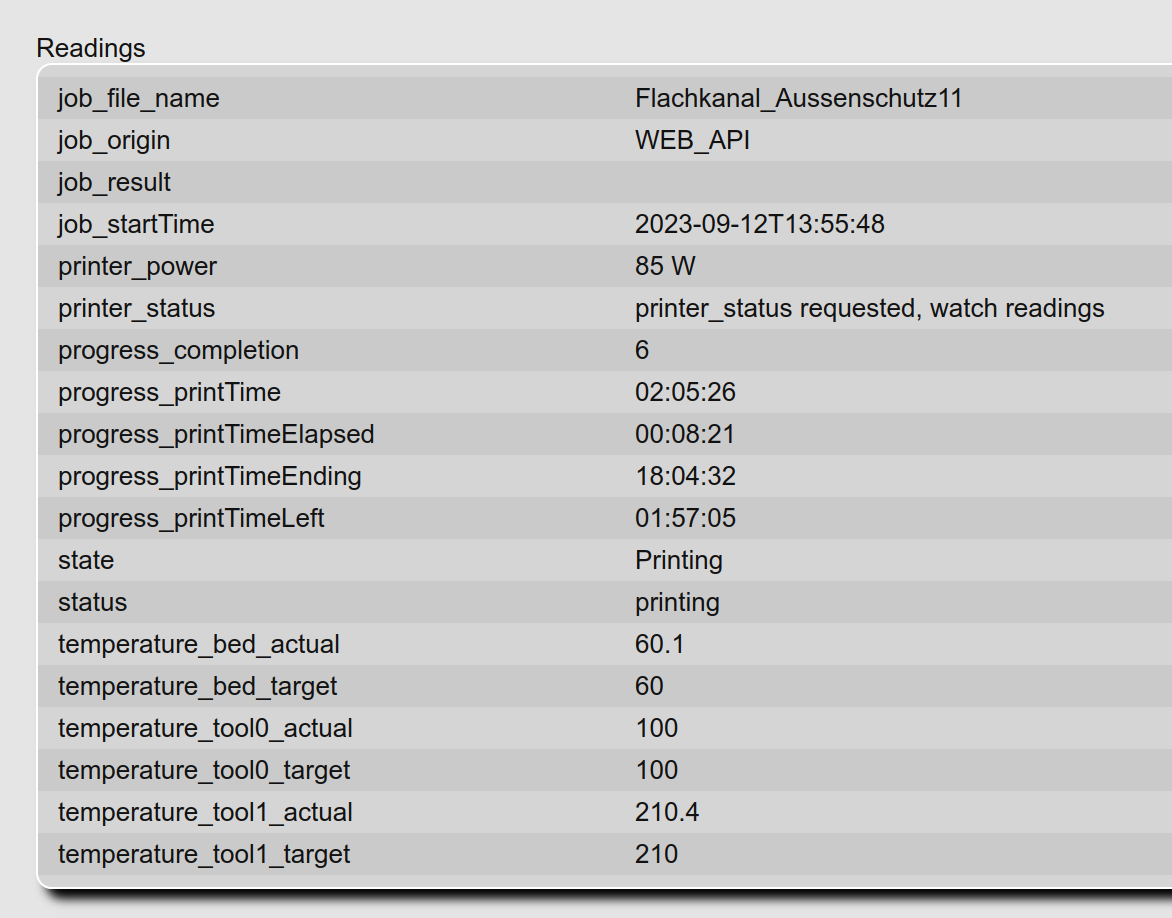Click the progress_printTimeLeft value 01:57:05
Image resolution: width=1172 pixels, height=918 pixels.
685,518
